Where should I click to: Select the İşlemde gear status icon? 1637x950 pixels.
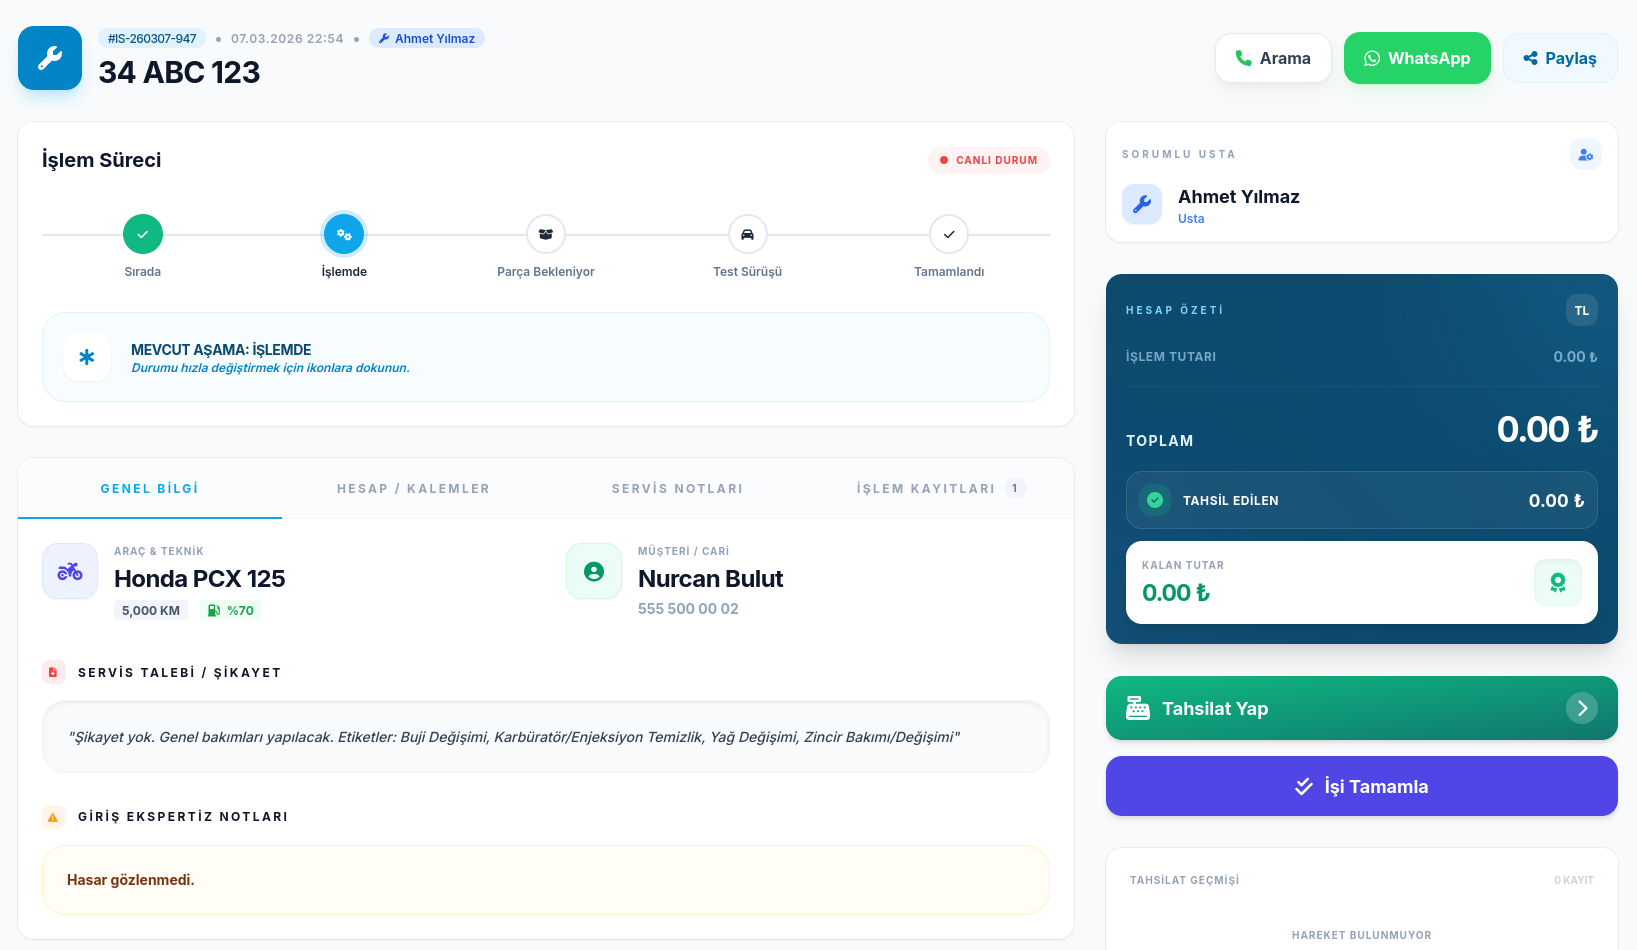pos(344,234)
